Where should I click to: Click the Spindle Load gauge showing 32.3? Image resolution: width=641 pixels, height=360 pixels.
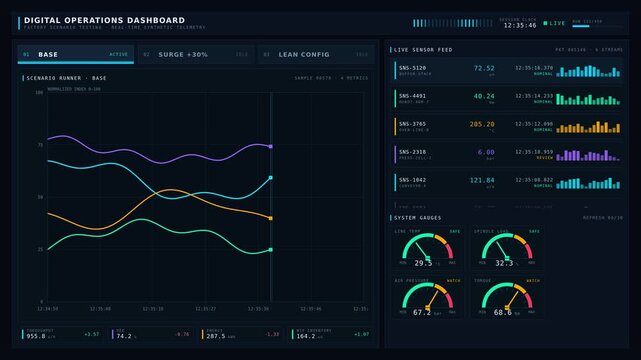507,248
